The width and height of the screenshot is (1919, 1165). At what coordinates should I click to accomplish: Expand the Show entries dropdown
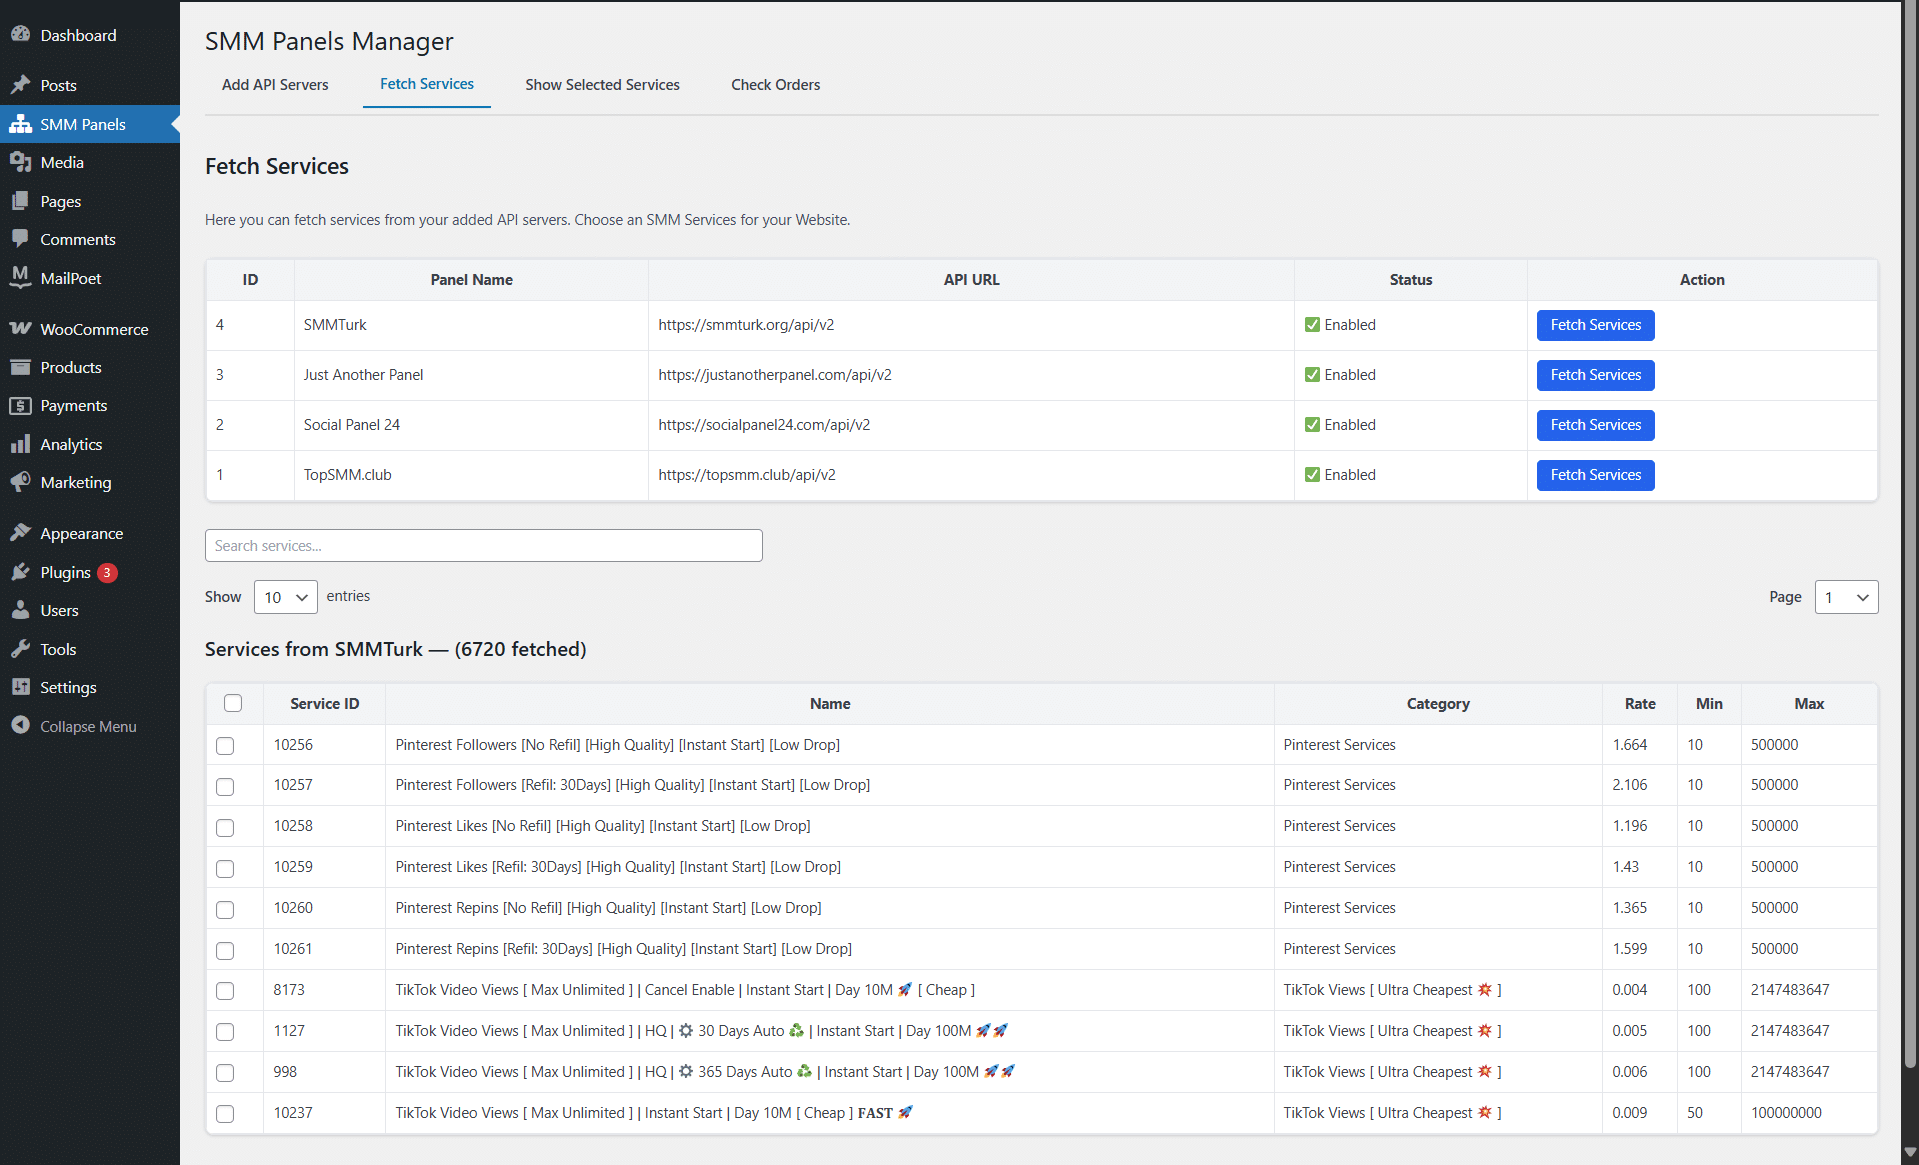285,597
